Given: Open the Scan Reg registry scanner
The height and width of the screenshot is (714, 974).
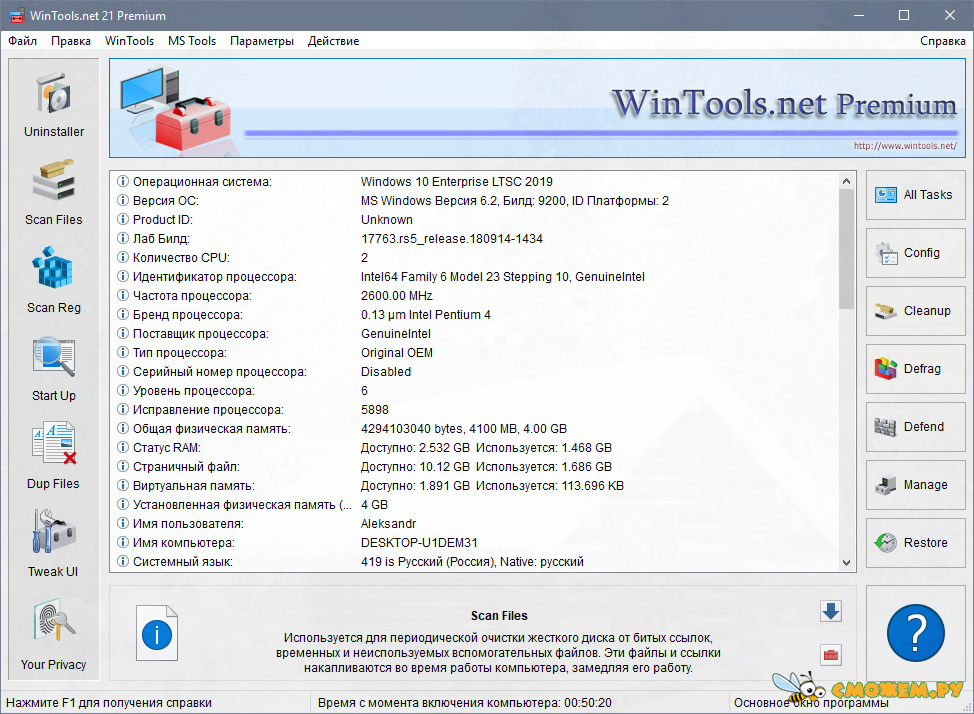Looking at the screenshot, I should point(54,280).
